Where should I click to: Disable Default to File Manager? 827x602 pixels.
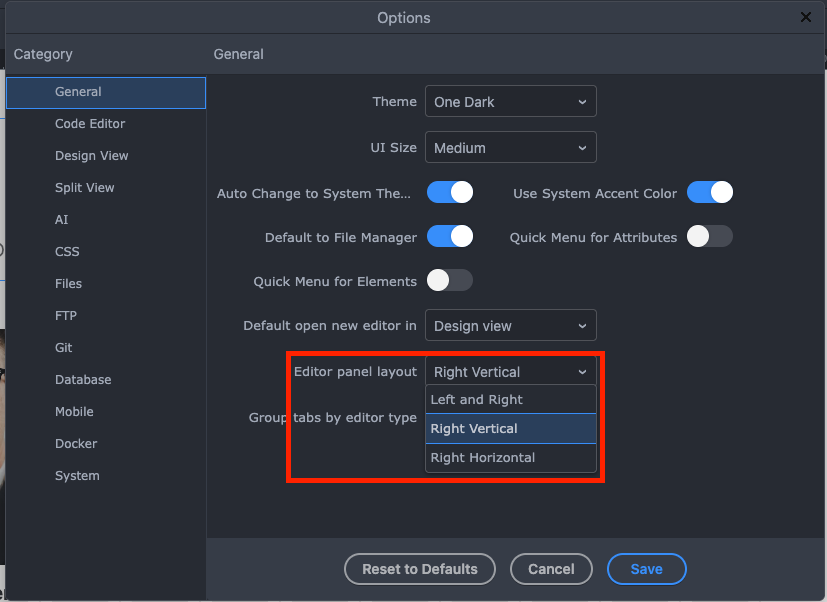coord(450,236)
